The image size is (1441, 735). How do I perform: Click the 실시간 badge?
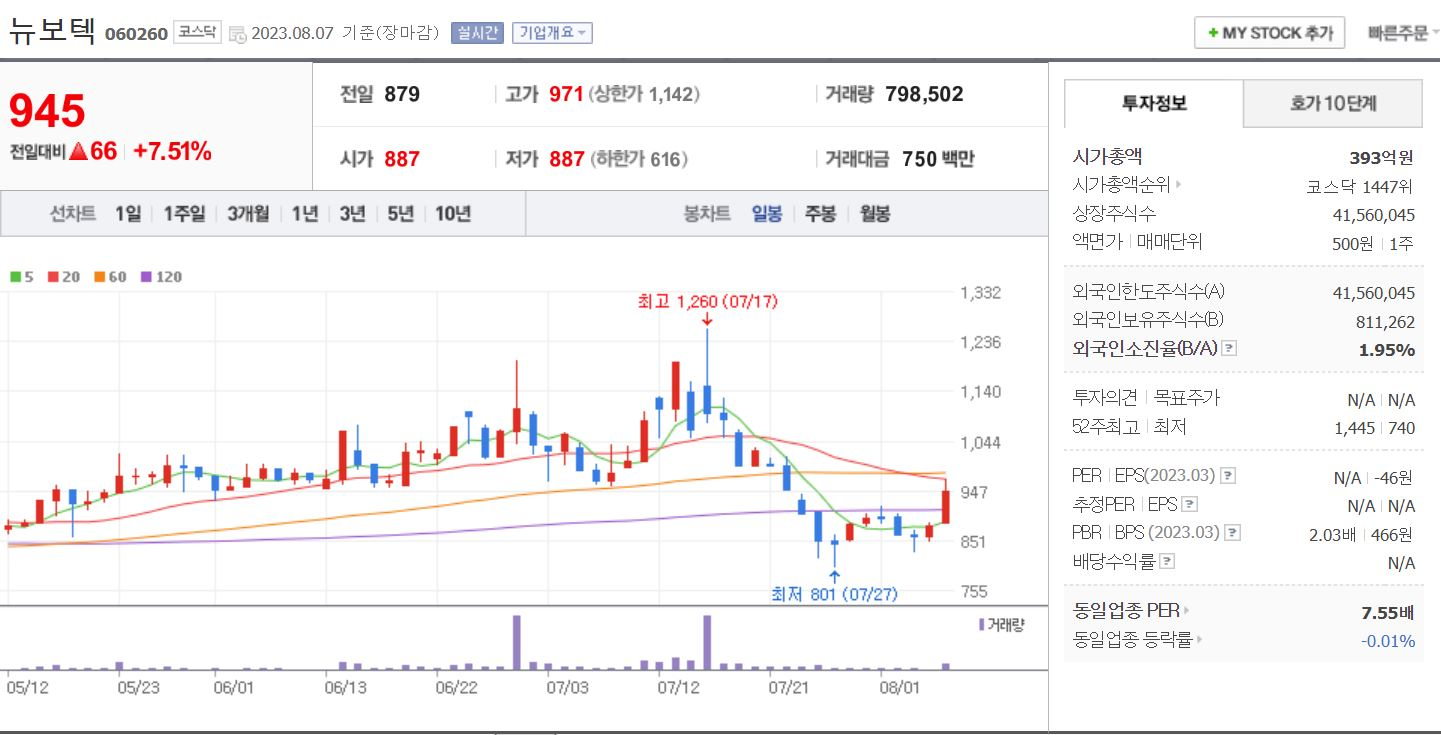pyautogui.click(x=477, y=33)
